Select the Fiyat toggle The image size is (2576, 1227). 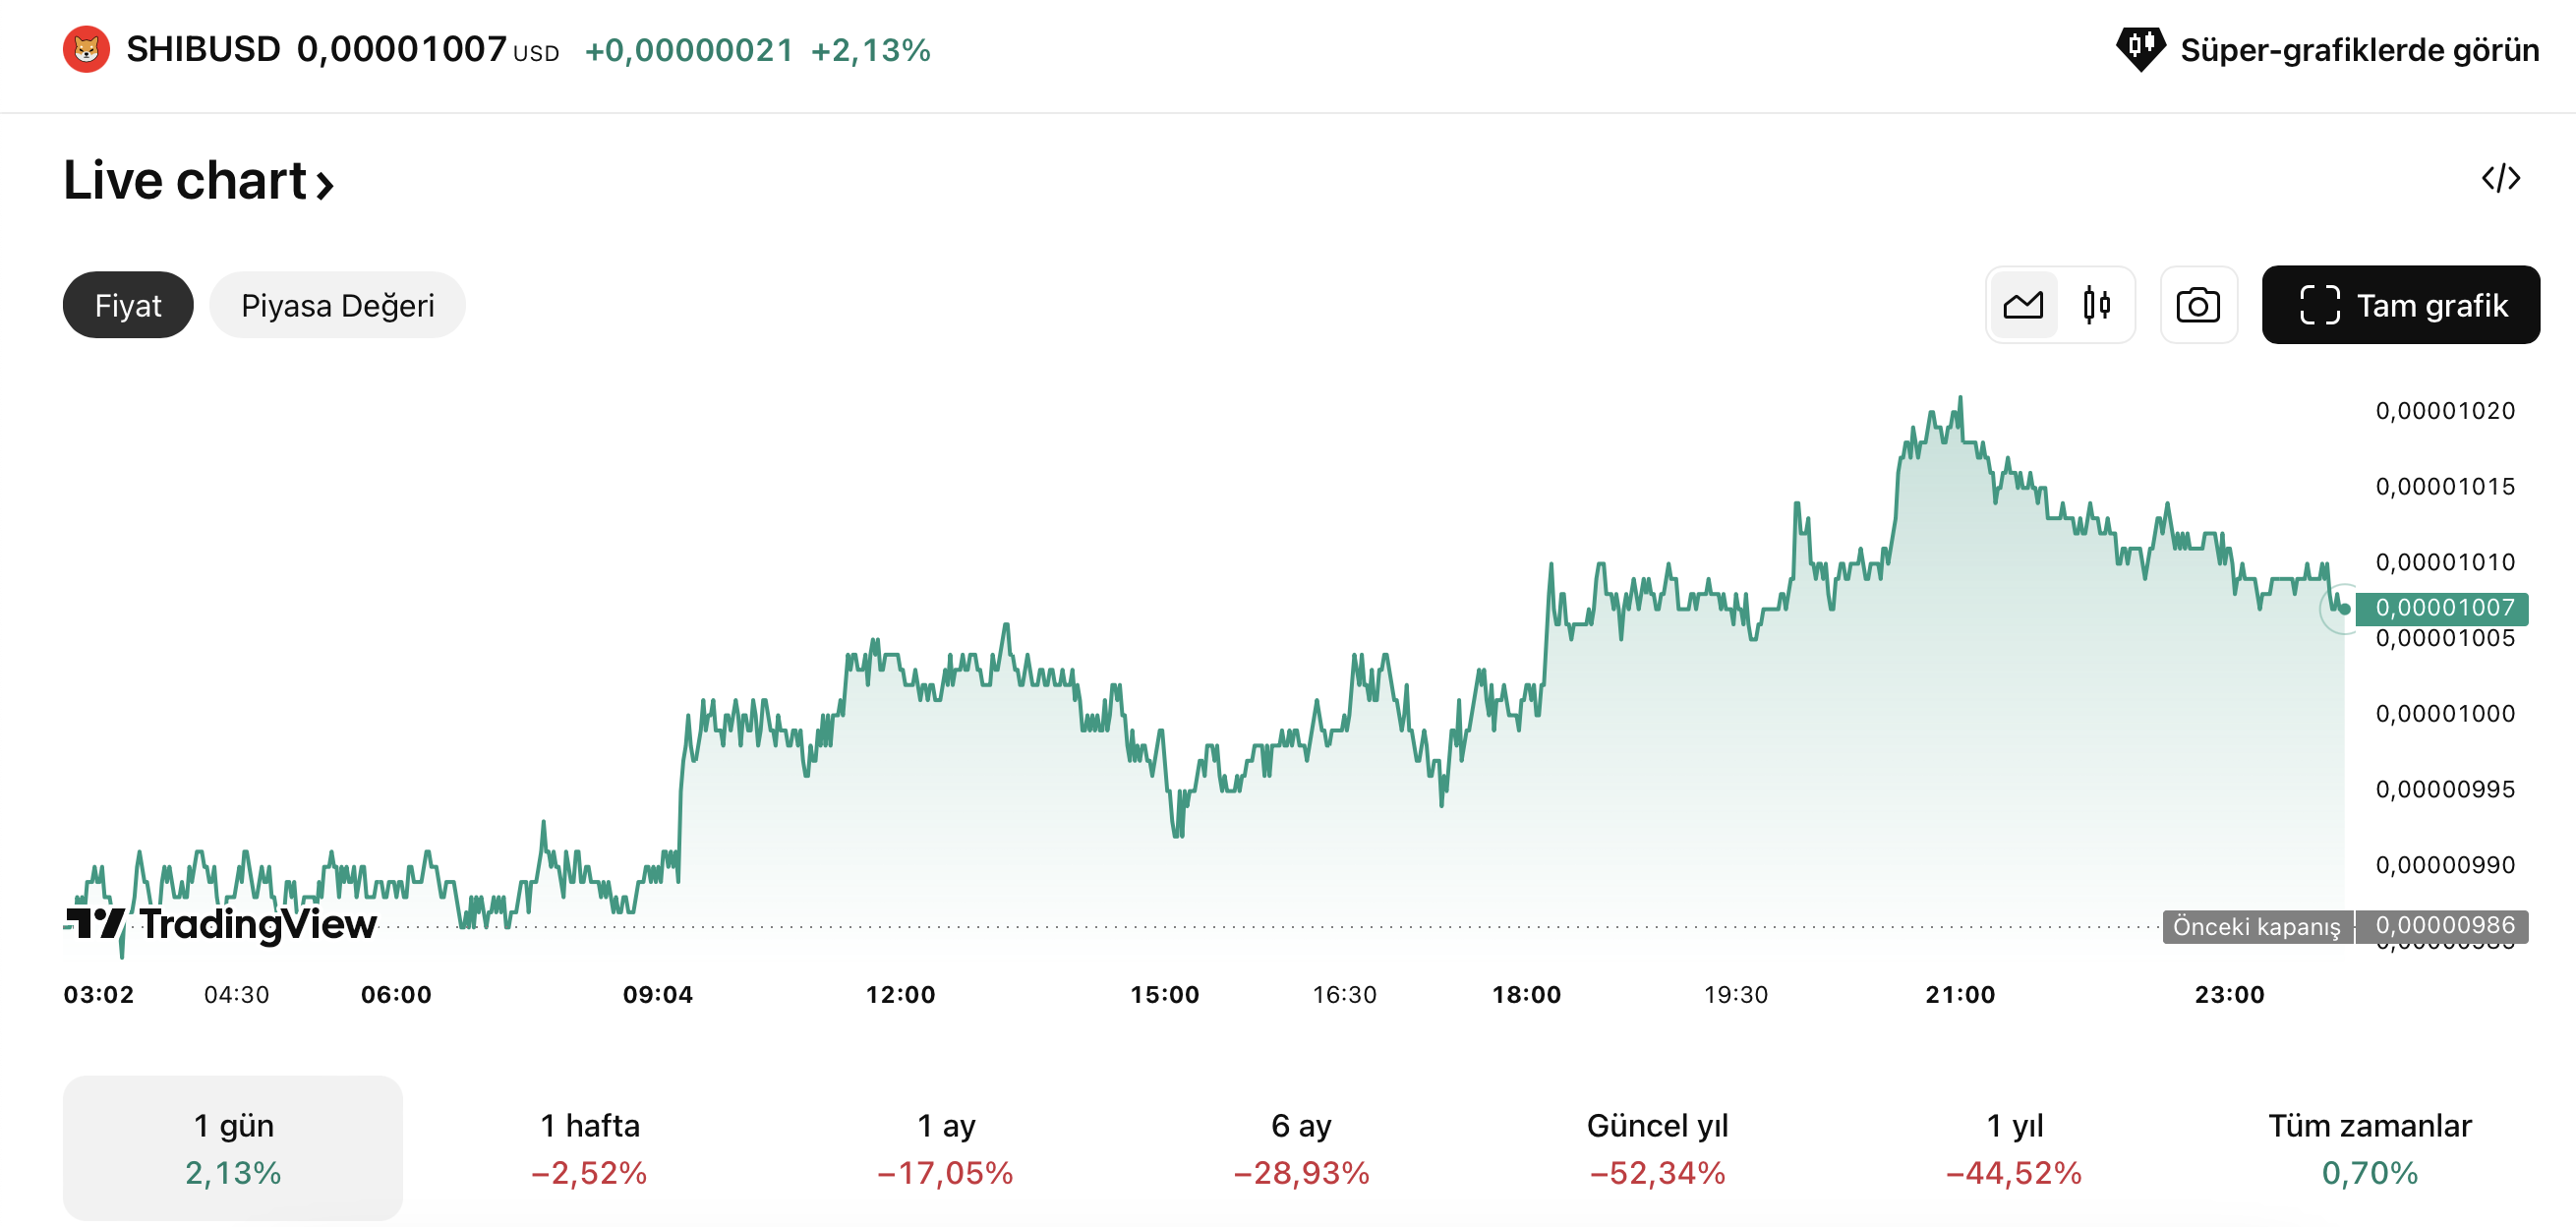(x=128, y=305)
